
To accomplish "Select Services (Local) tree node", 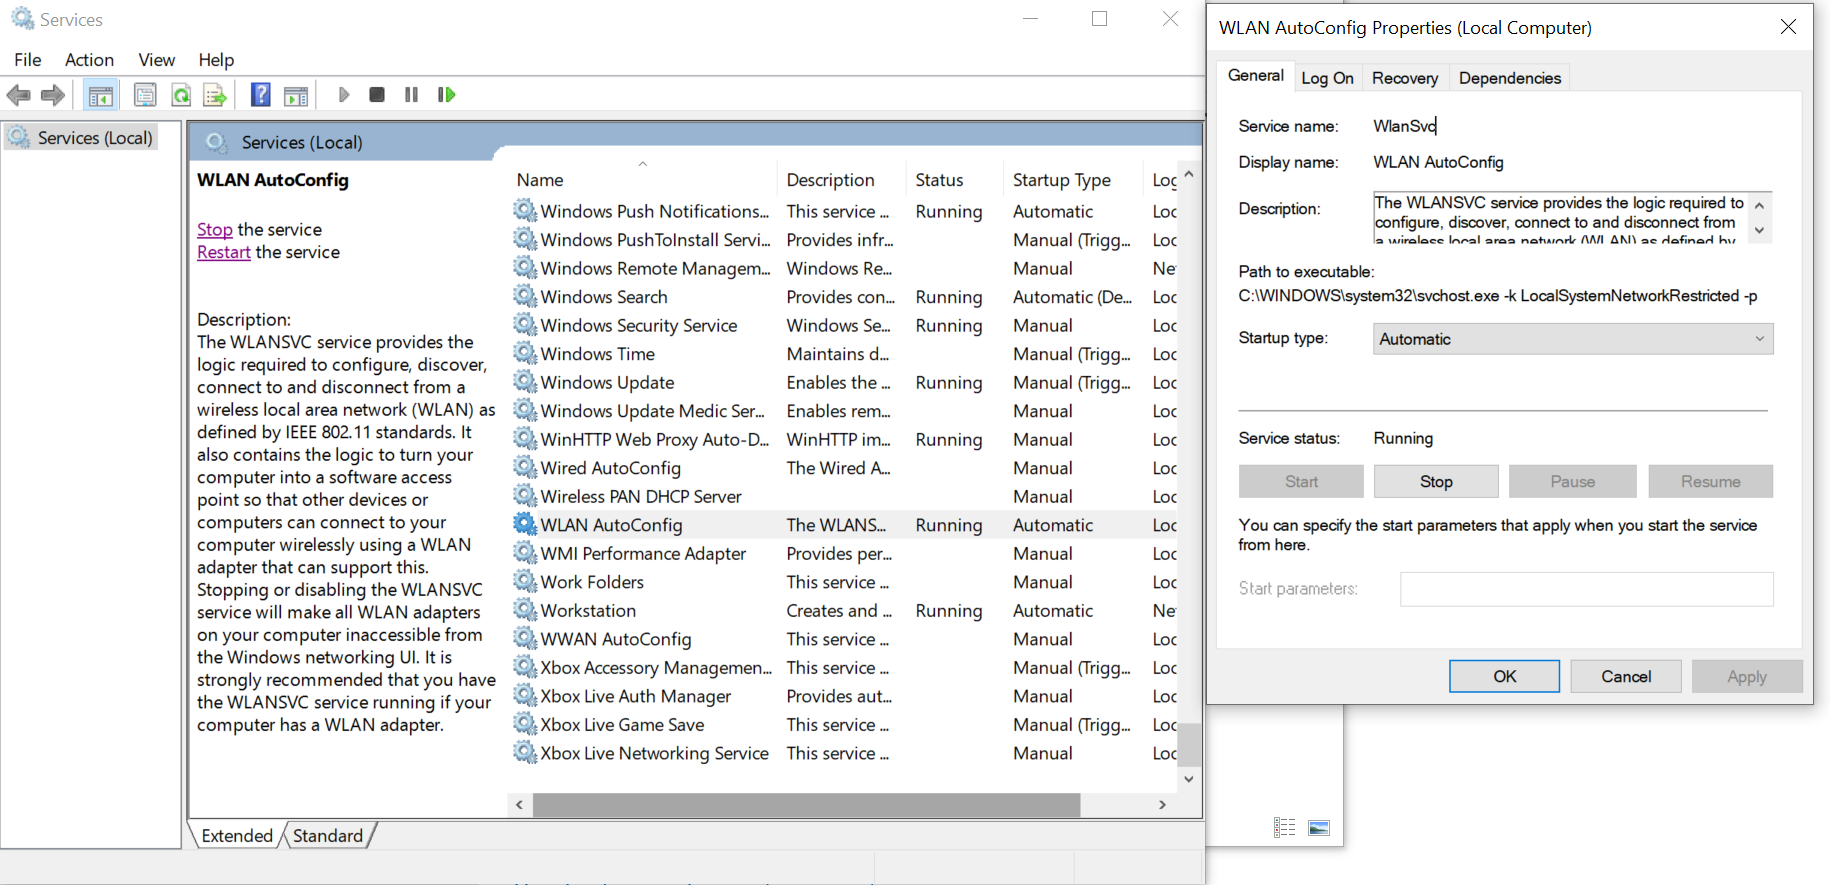I will [x=83, y=138].
